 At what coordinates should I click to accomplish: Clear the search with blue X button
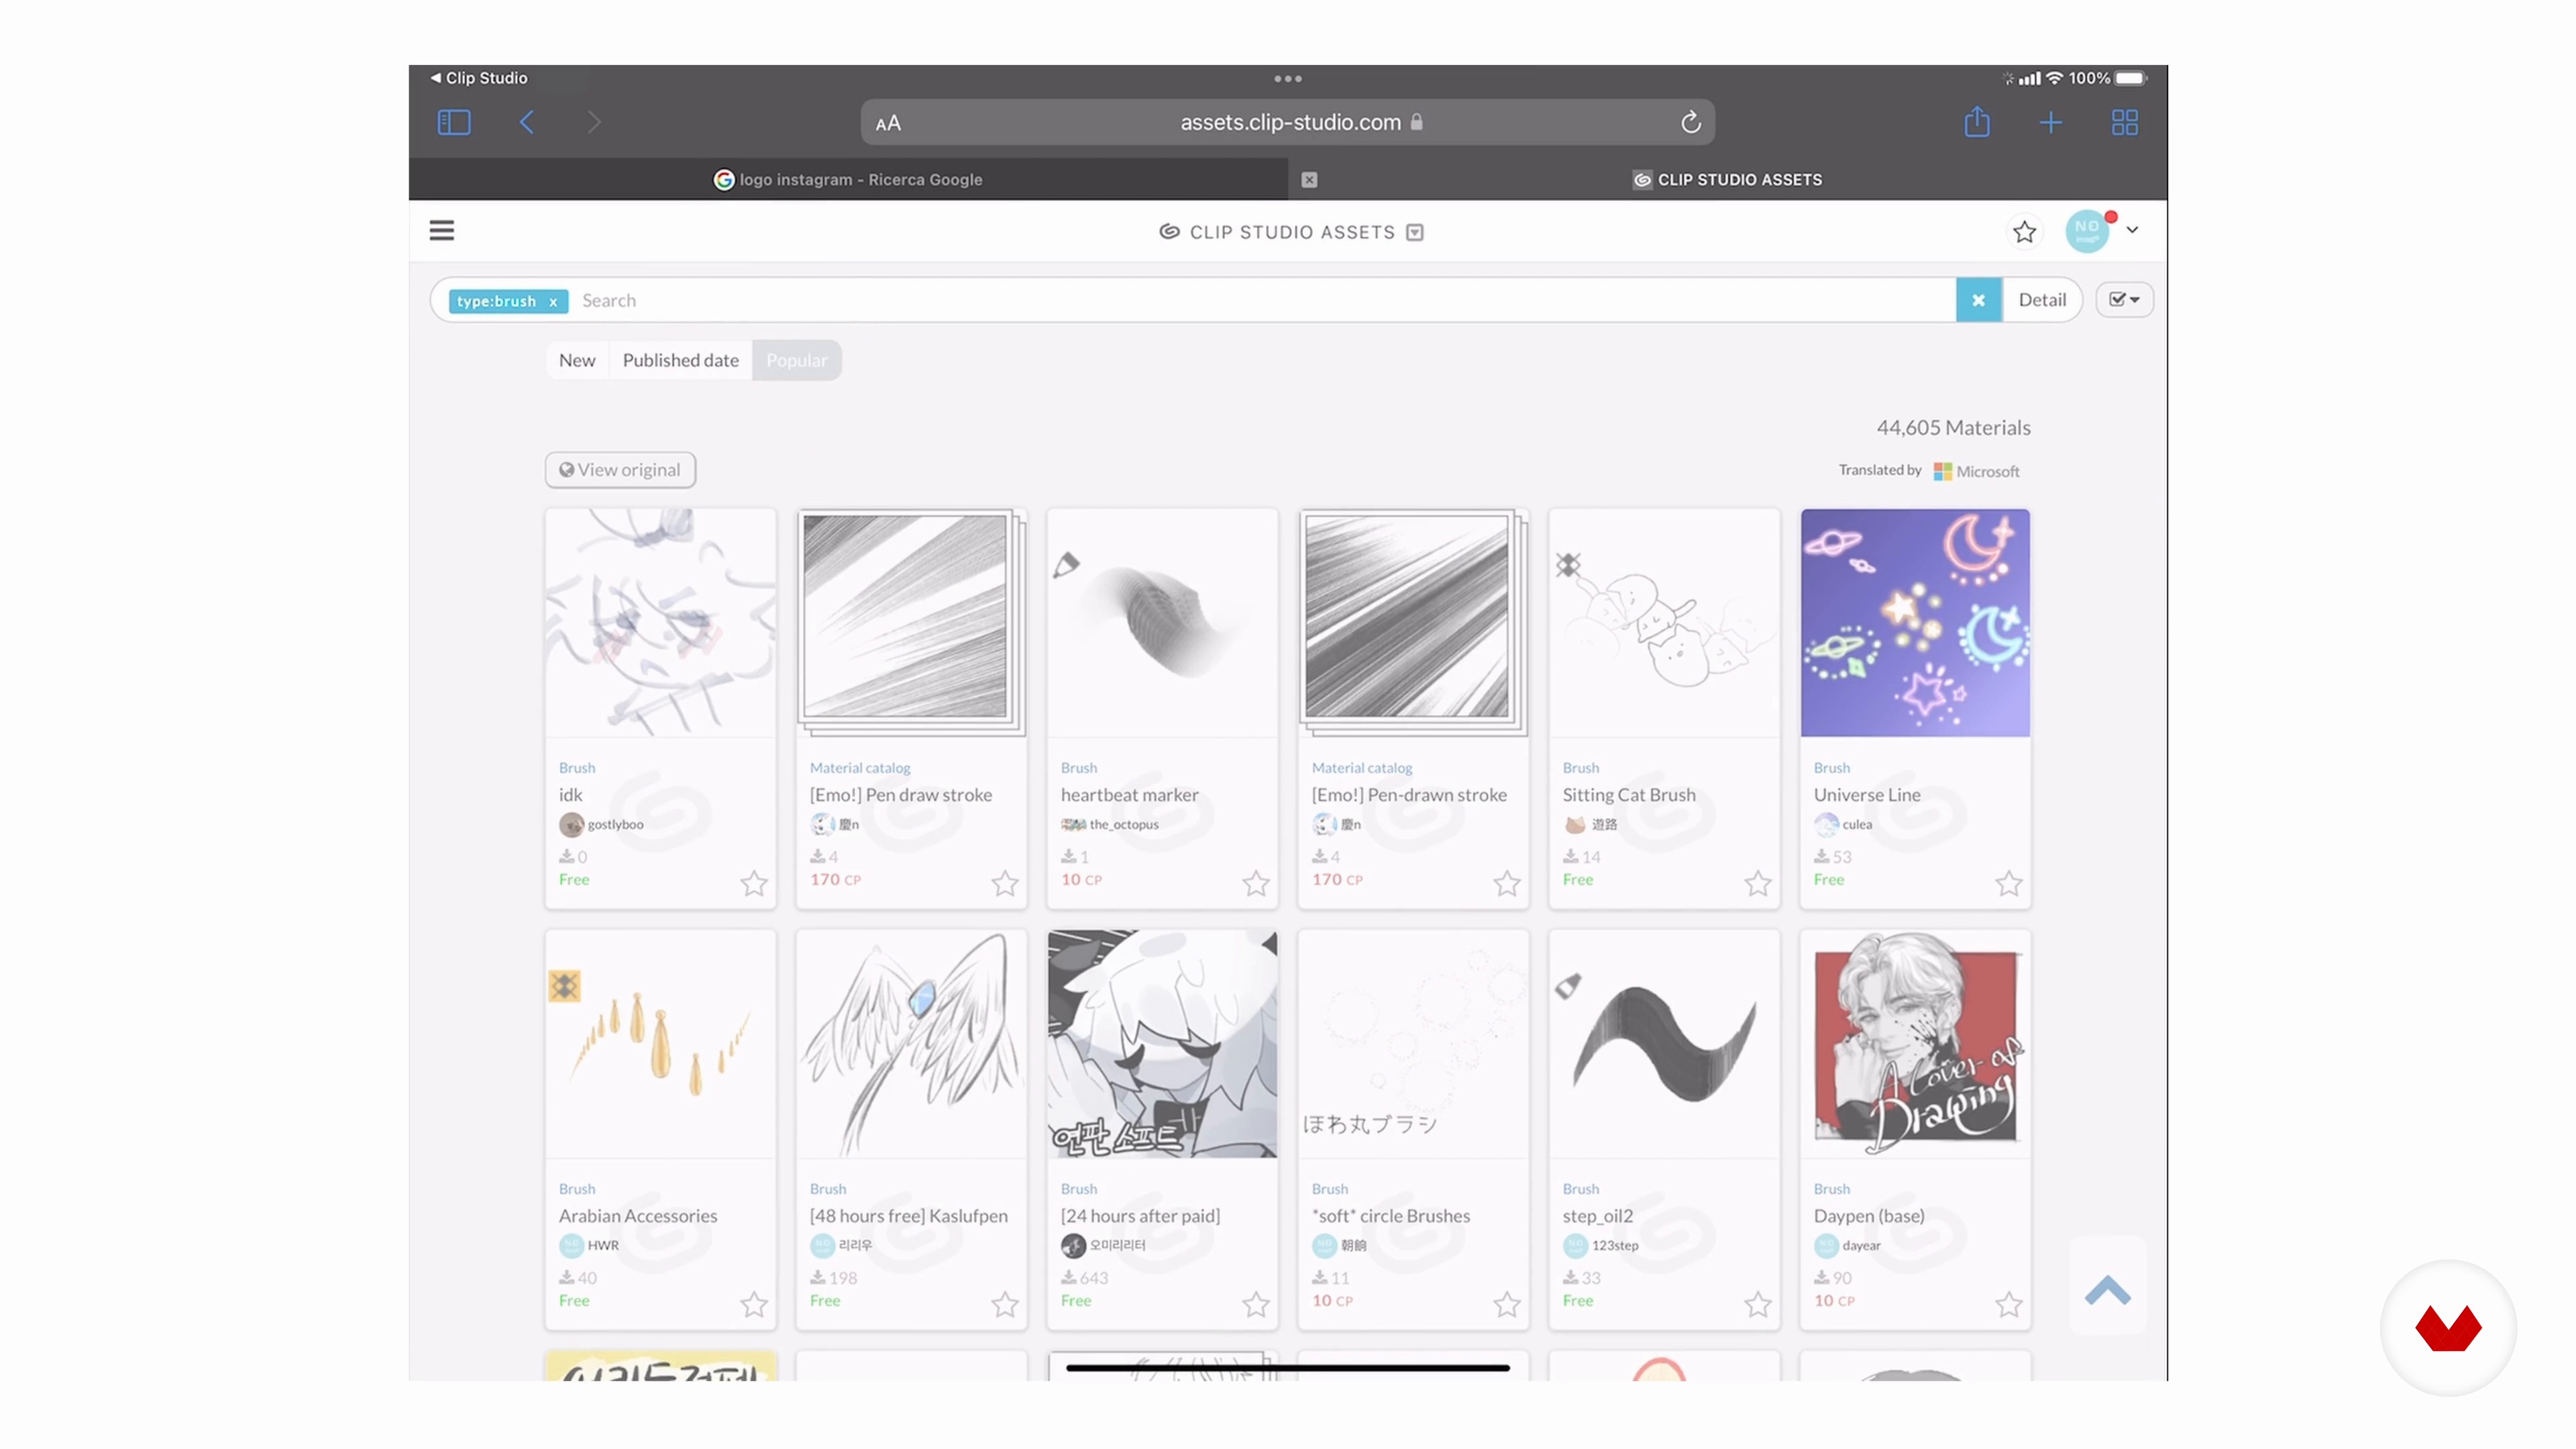1978,300
